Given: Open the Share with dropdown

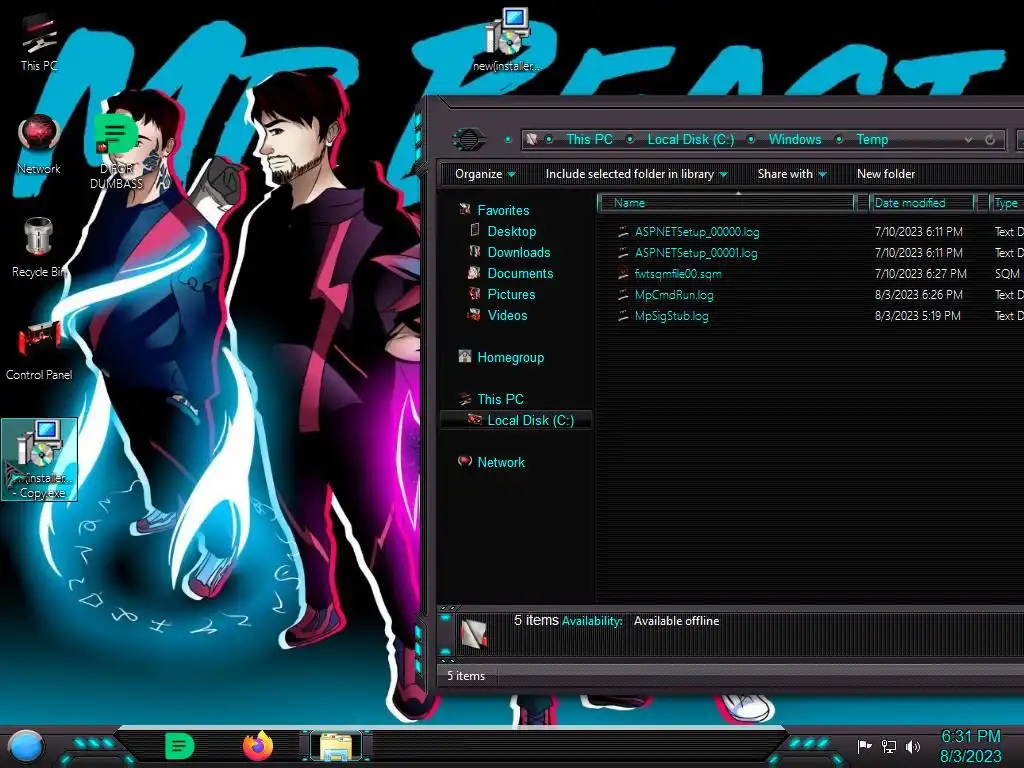Looking at the screenshot, I should [x=792, y=174].
